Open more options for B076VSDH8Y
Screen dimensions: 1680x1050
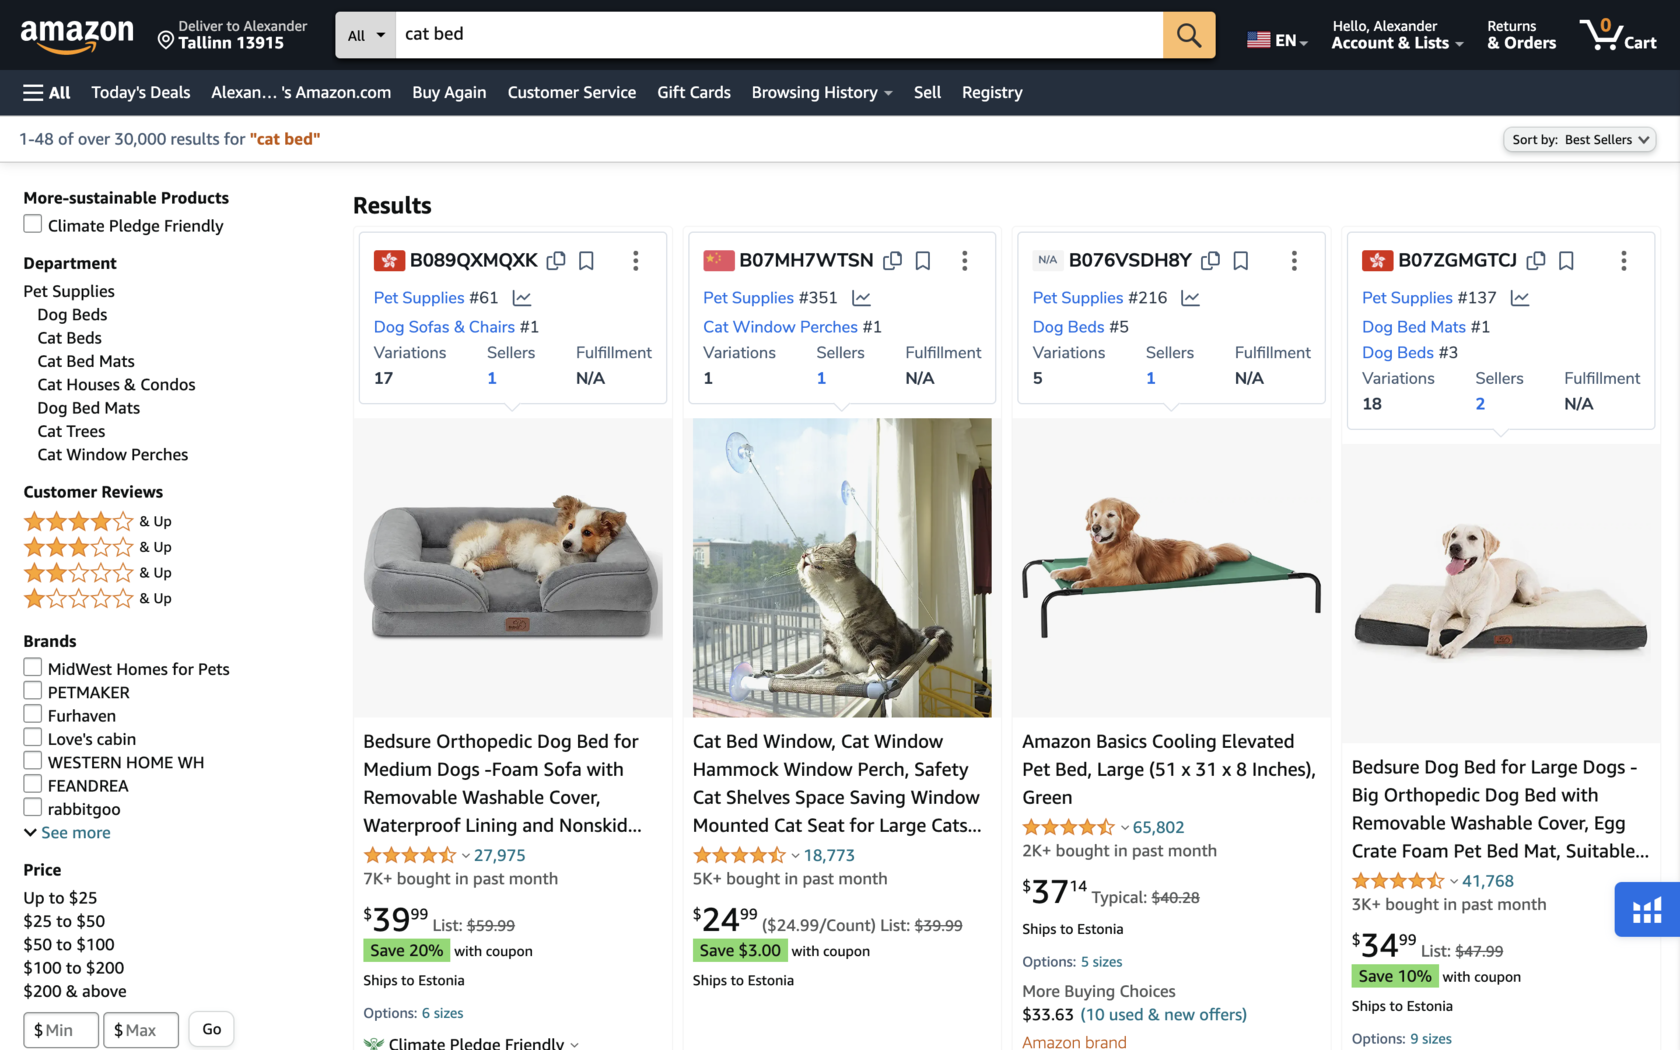pyautogui.click(x=1294, y=261)
